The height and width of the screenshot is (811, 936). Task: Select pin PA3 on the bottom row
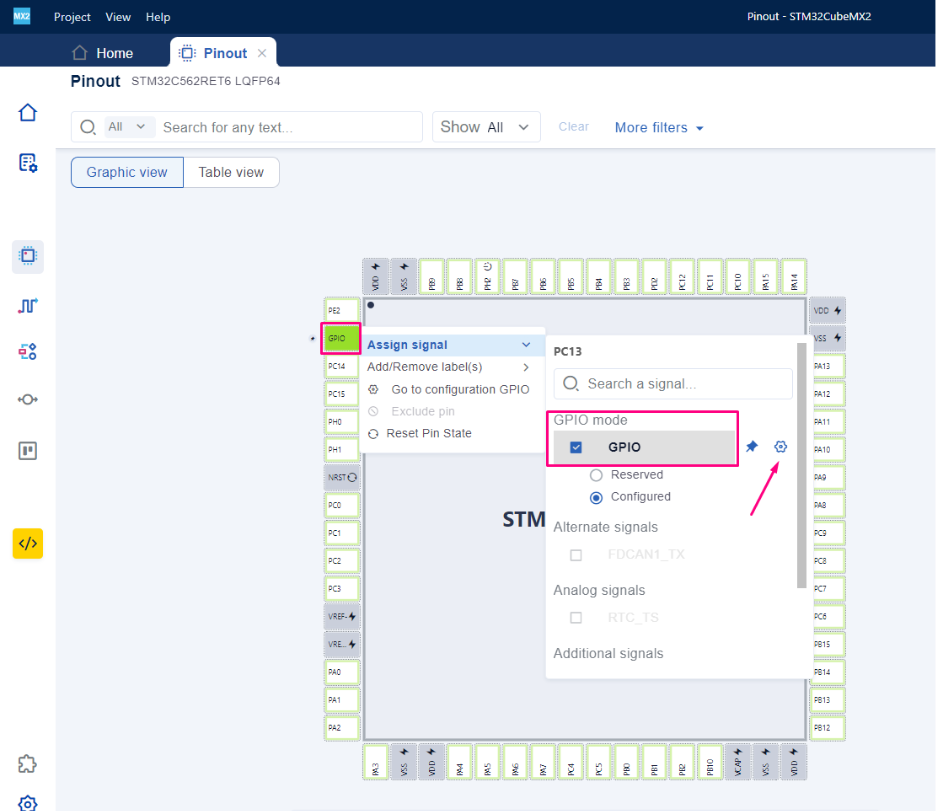click(x=375, y=762)
